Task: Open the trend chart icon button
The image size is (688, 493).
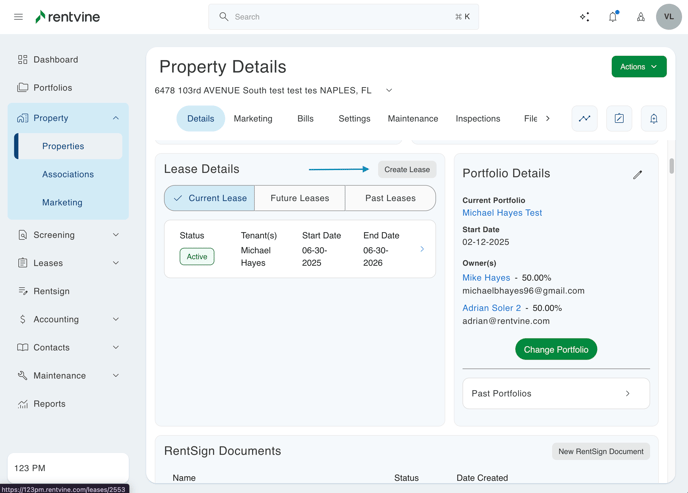Action: pos(585,119)
